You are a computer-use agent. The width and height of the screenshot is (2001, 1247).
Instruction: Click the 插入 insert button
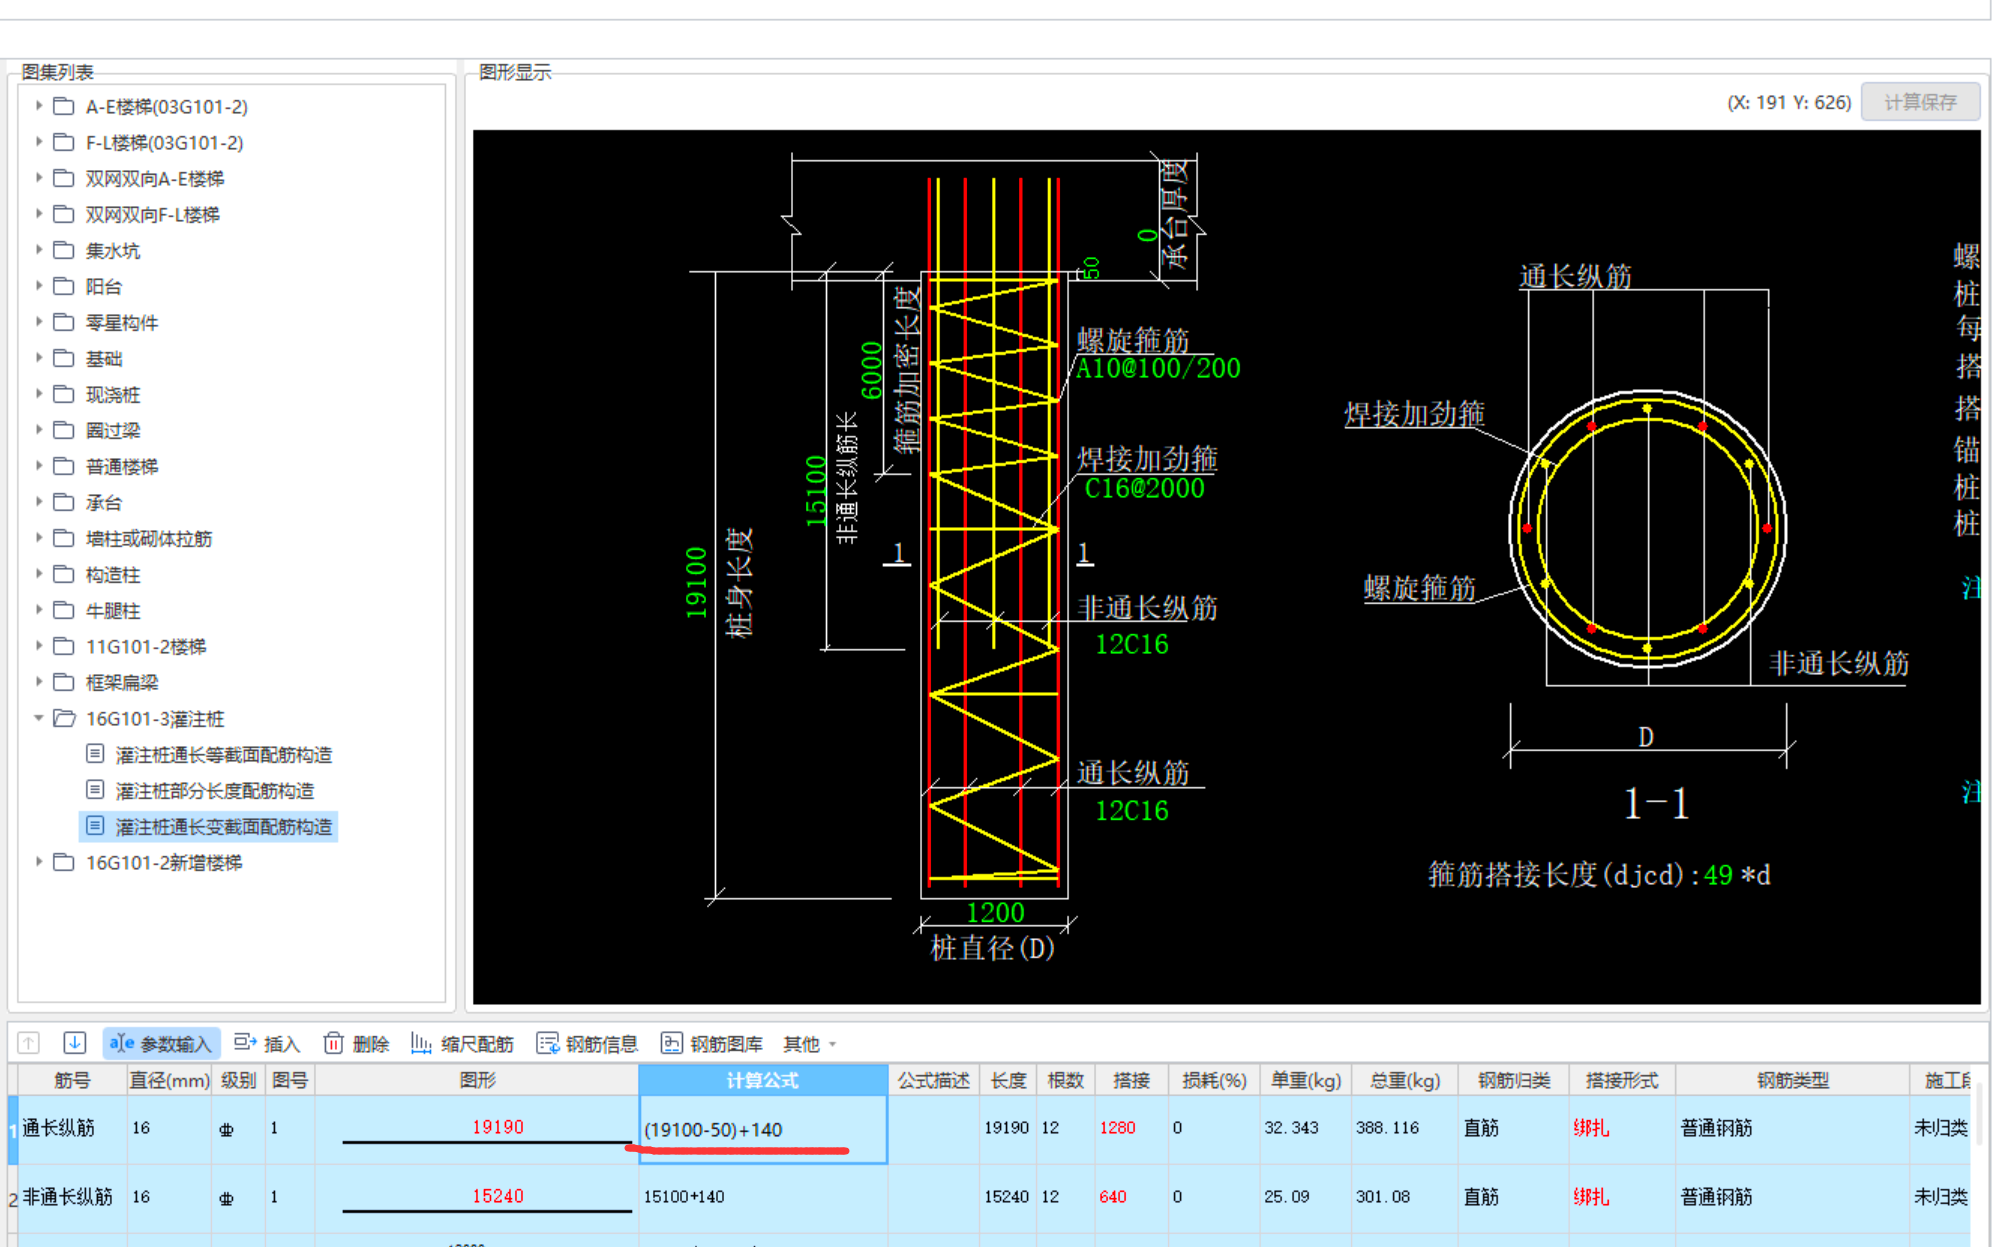267,1044
